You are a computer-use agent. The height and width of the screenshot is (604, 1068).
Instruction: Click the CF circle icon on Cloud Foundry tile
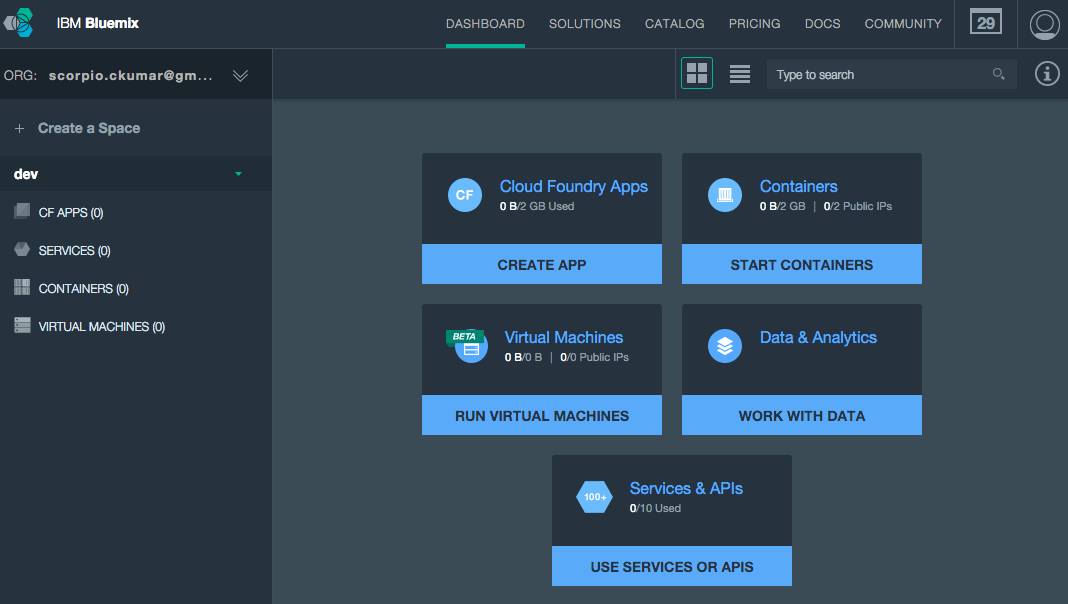pos(465,195)
